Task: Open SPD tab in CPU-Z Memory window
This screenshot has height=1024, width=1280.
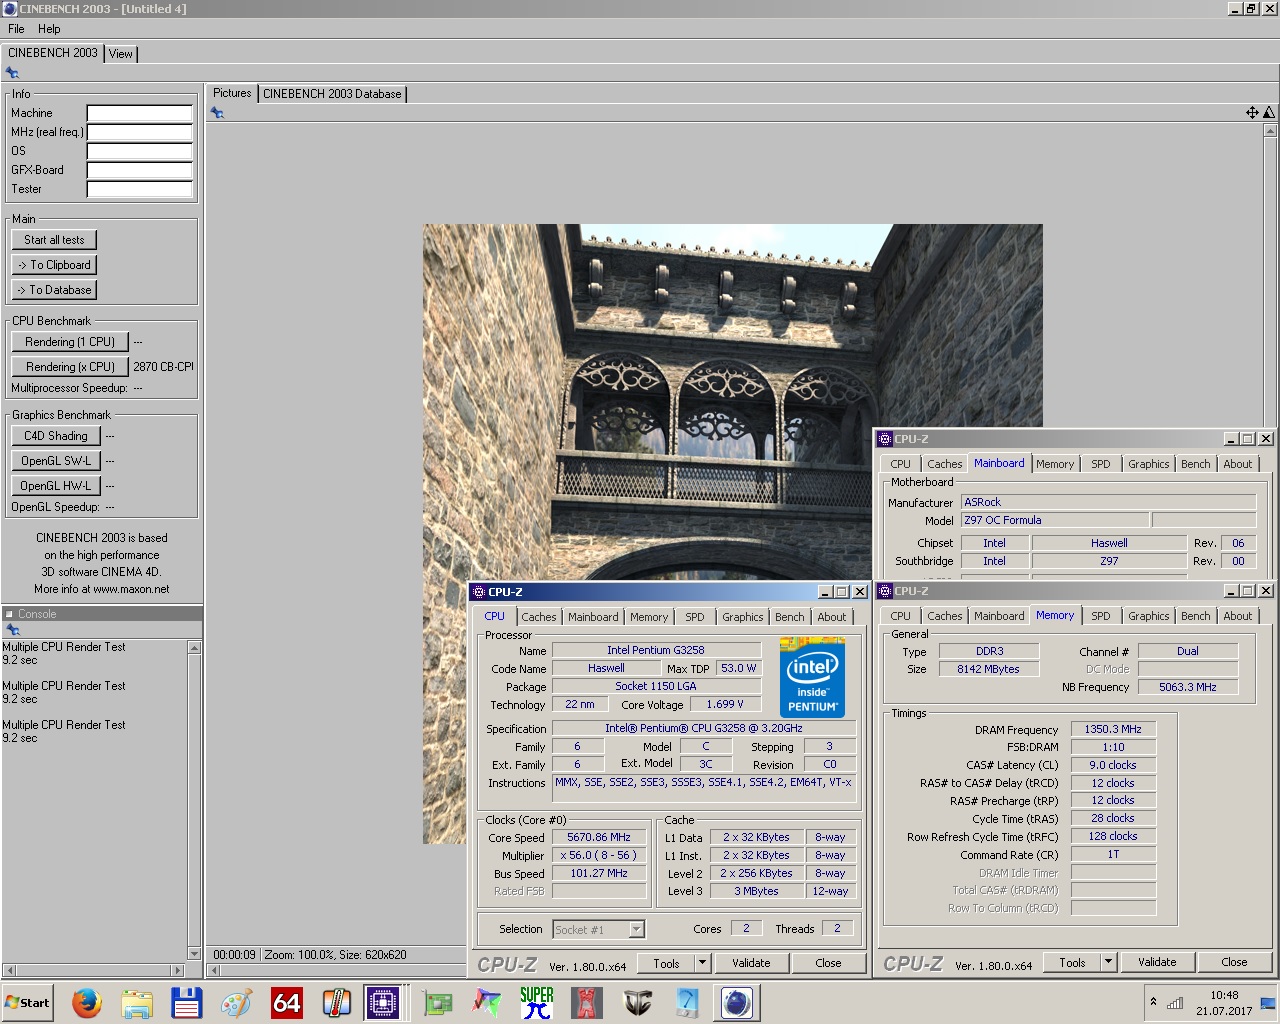Action: click(1100, 616)
